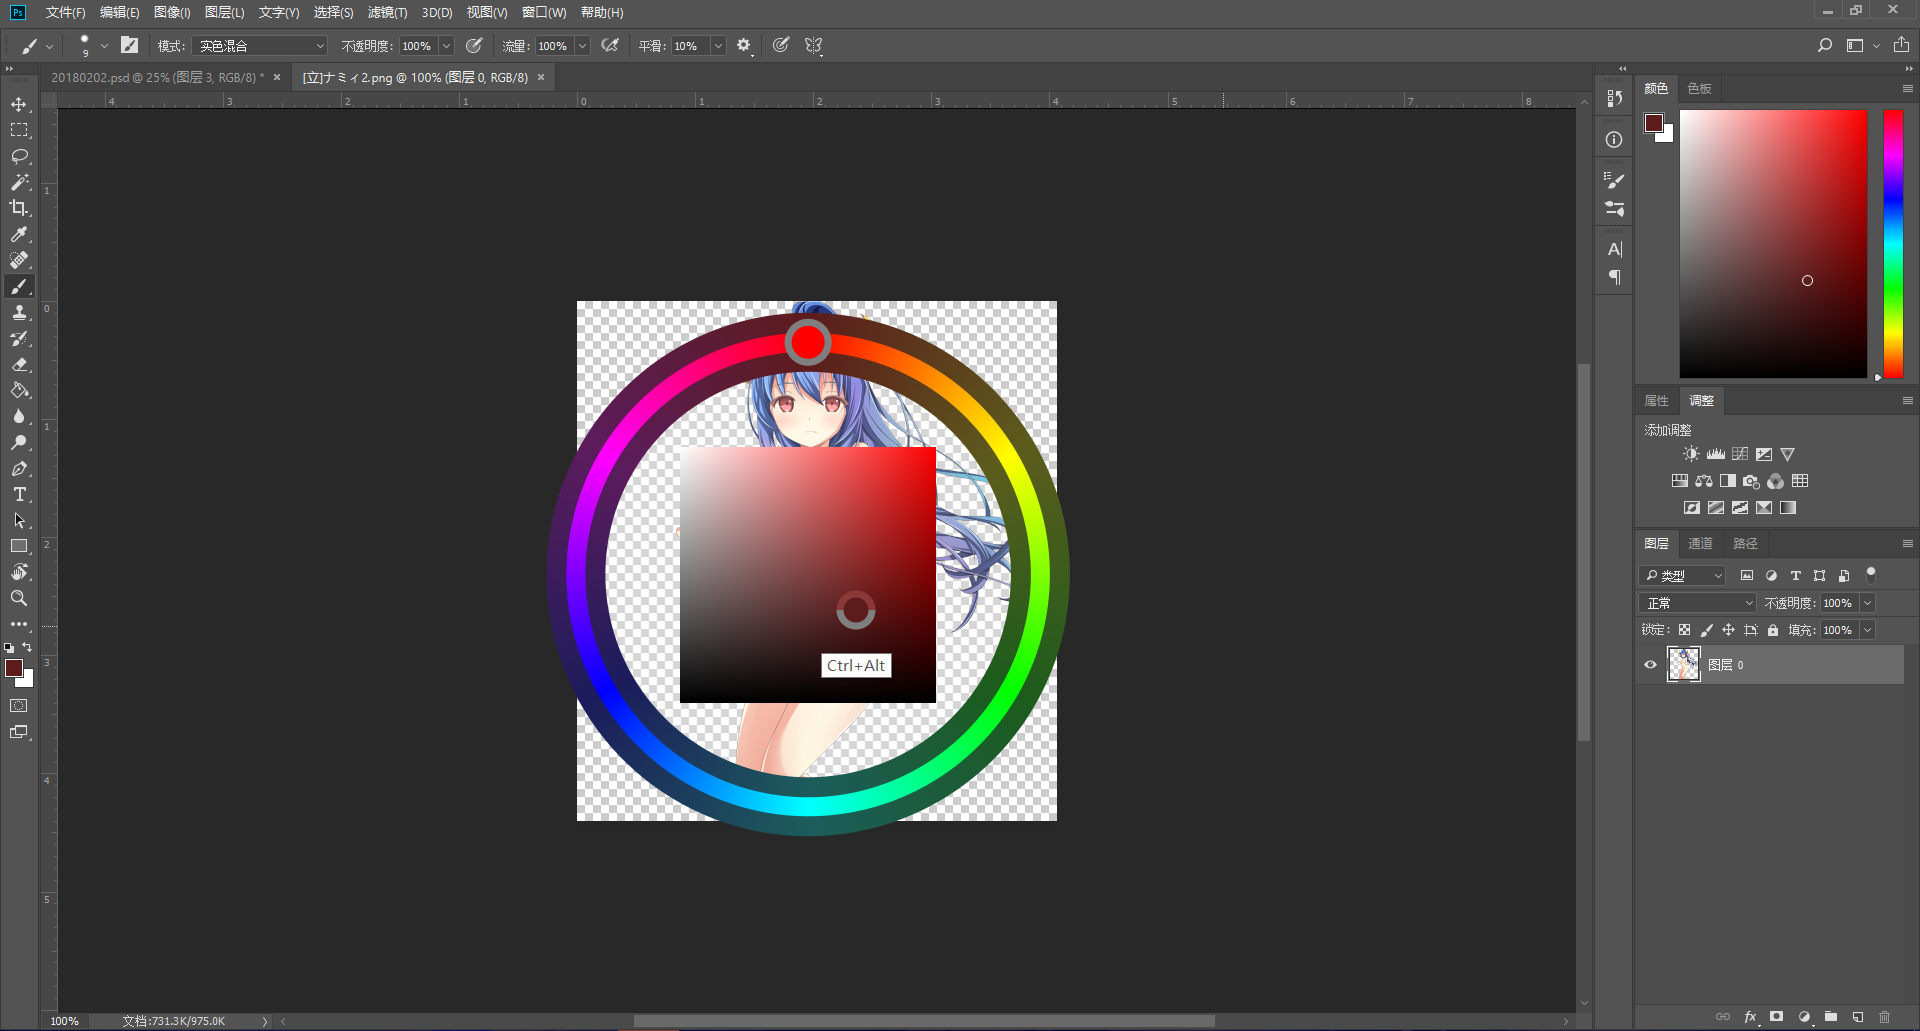Toggle layer filtering switch on or off

(1871, 574)
